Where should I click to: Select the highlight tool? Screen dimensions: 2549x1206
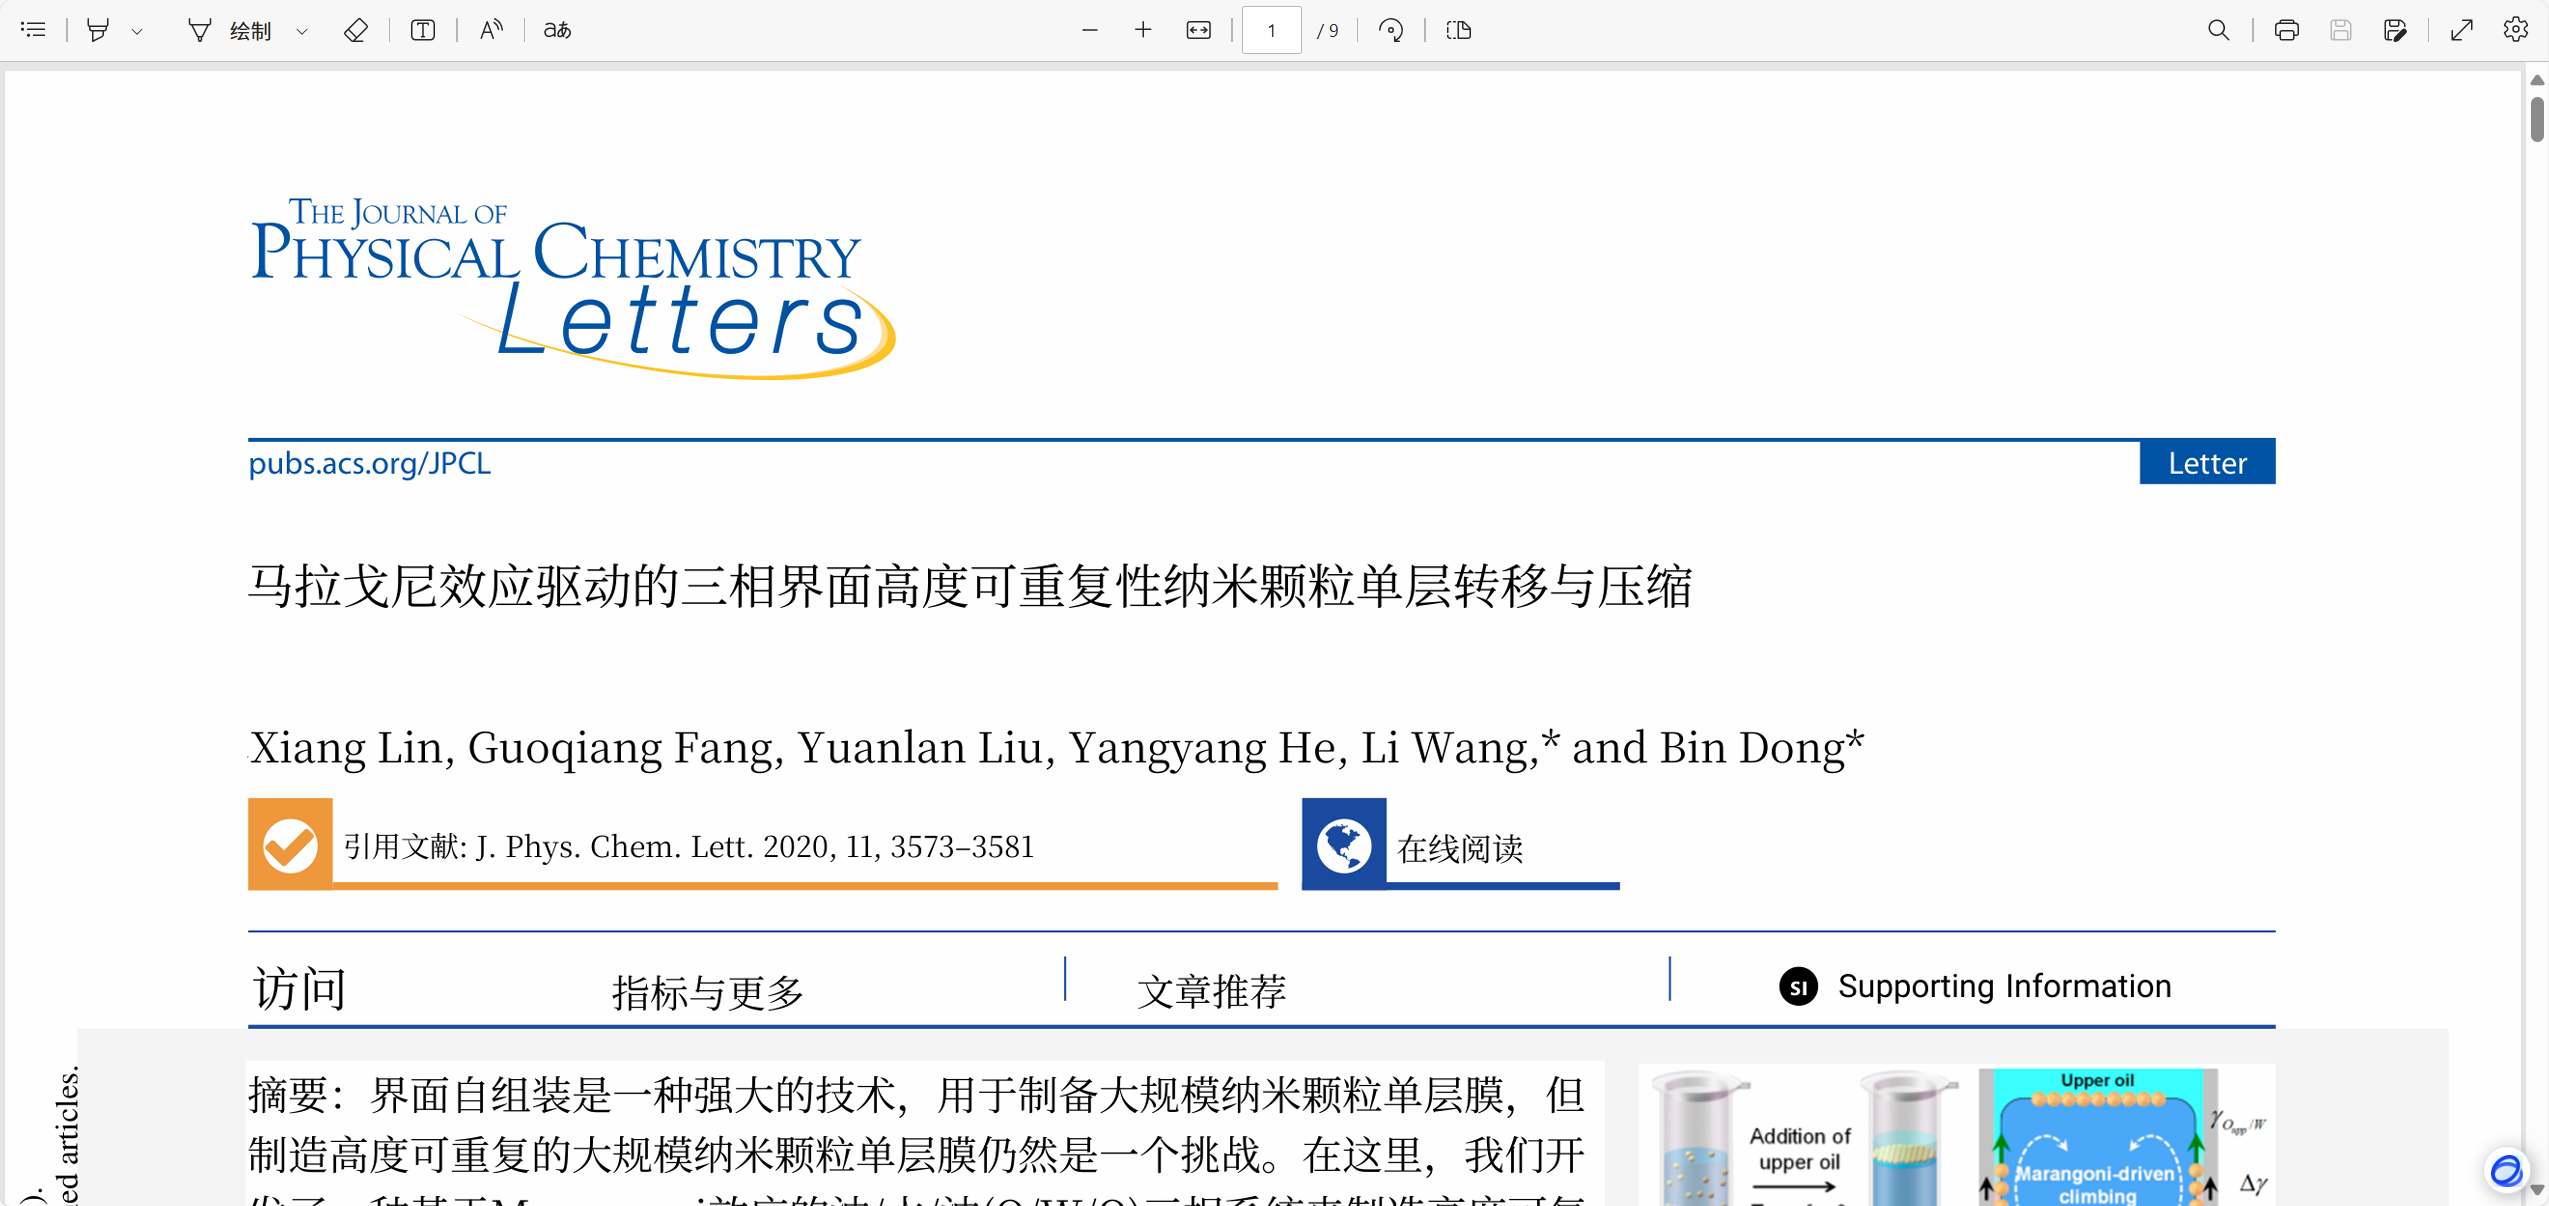pyautogui.click(x=98, y=30)
